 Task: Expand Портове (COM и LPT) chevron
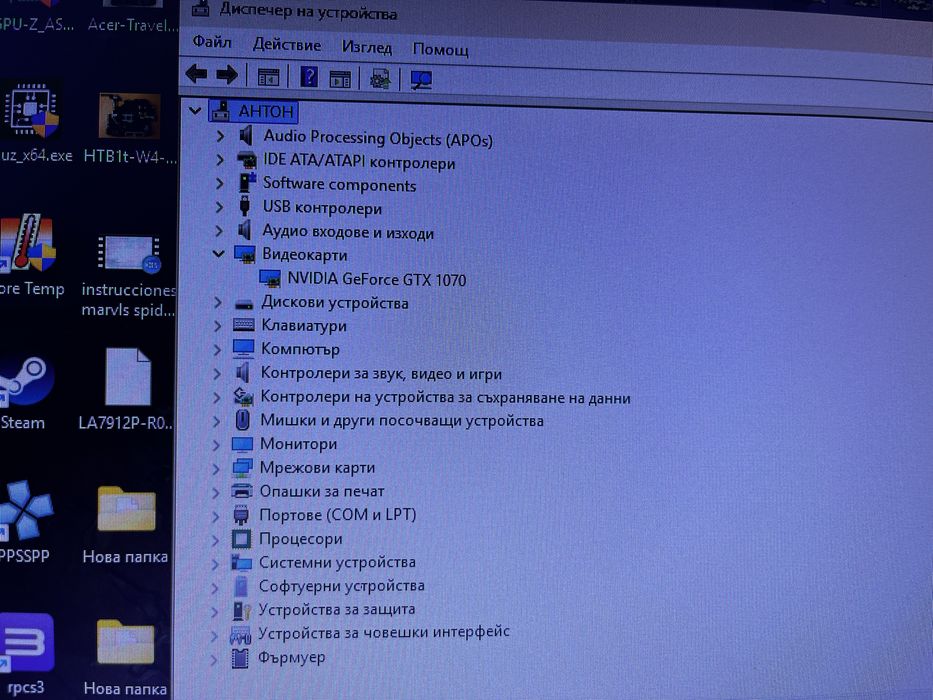(216, 515)
